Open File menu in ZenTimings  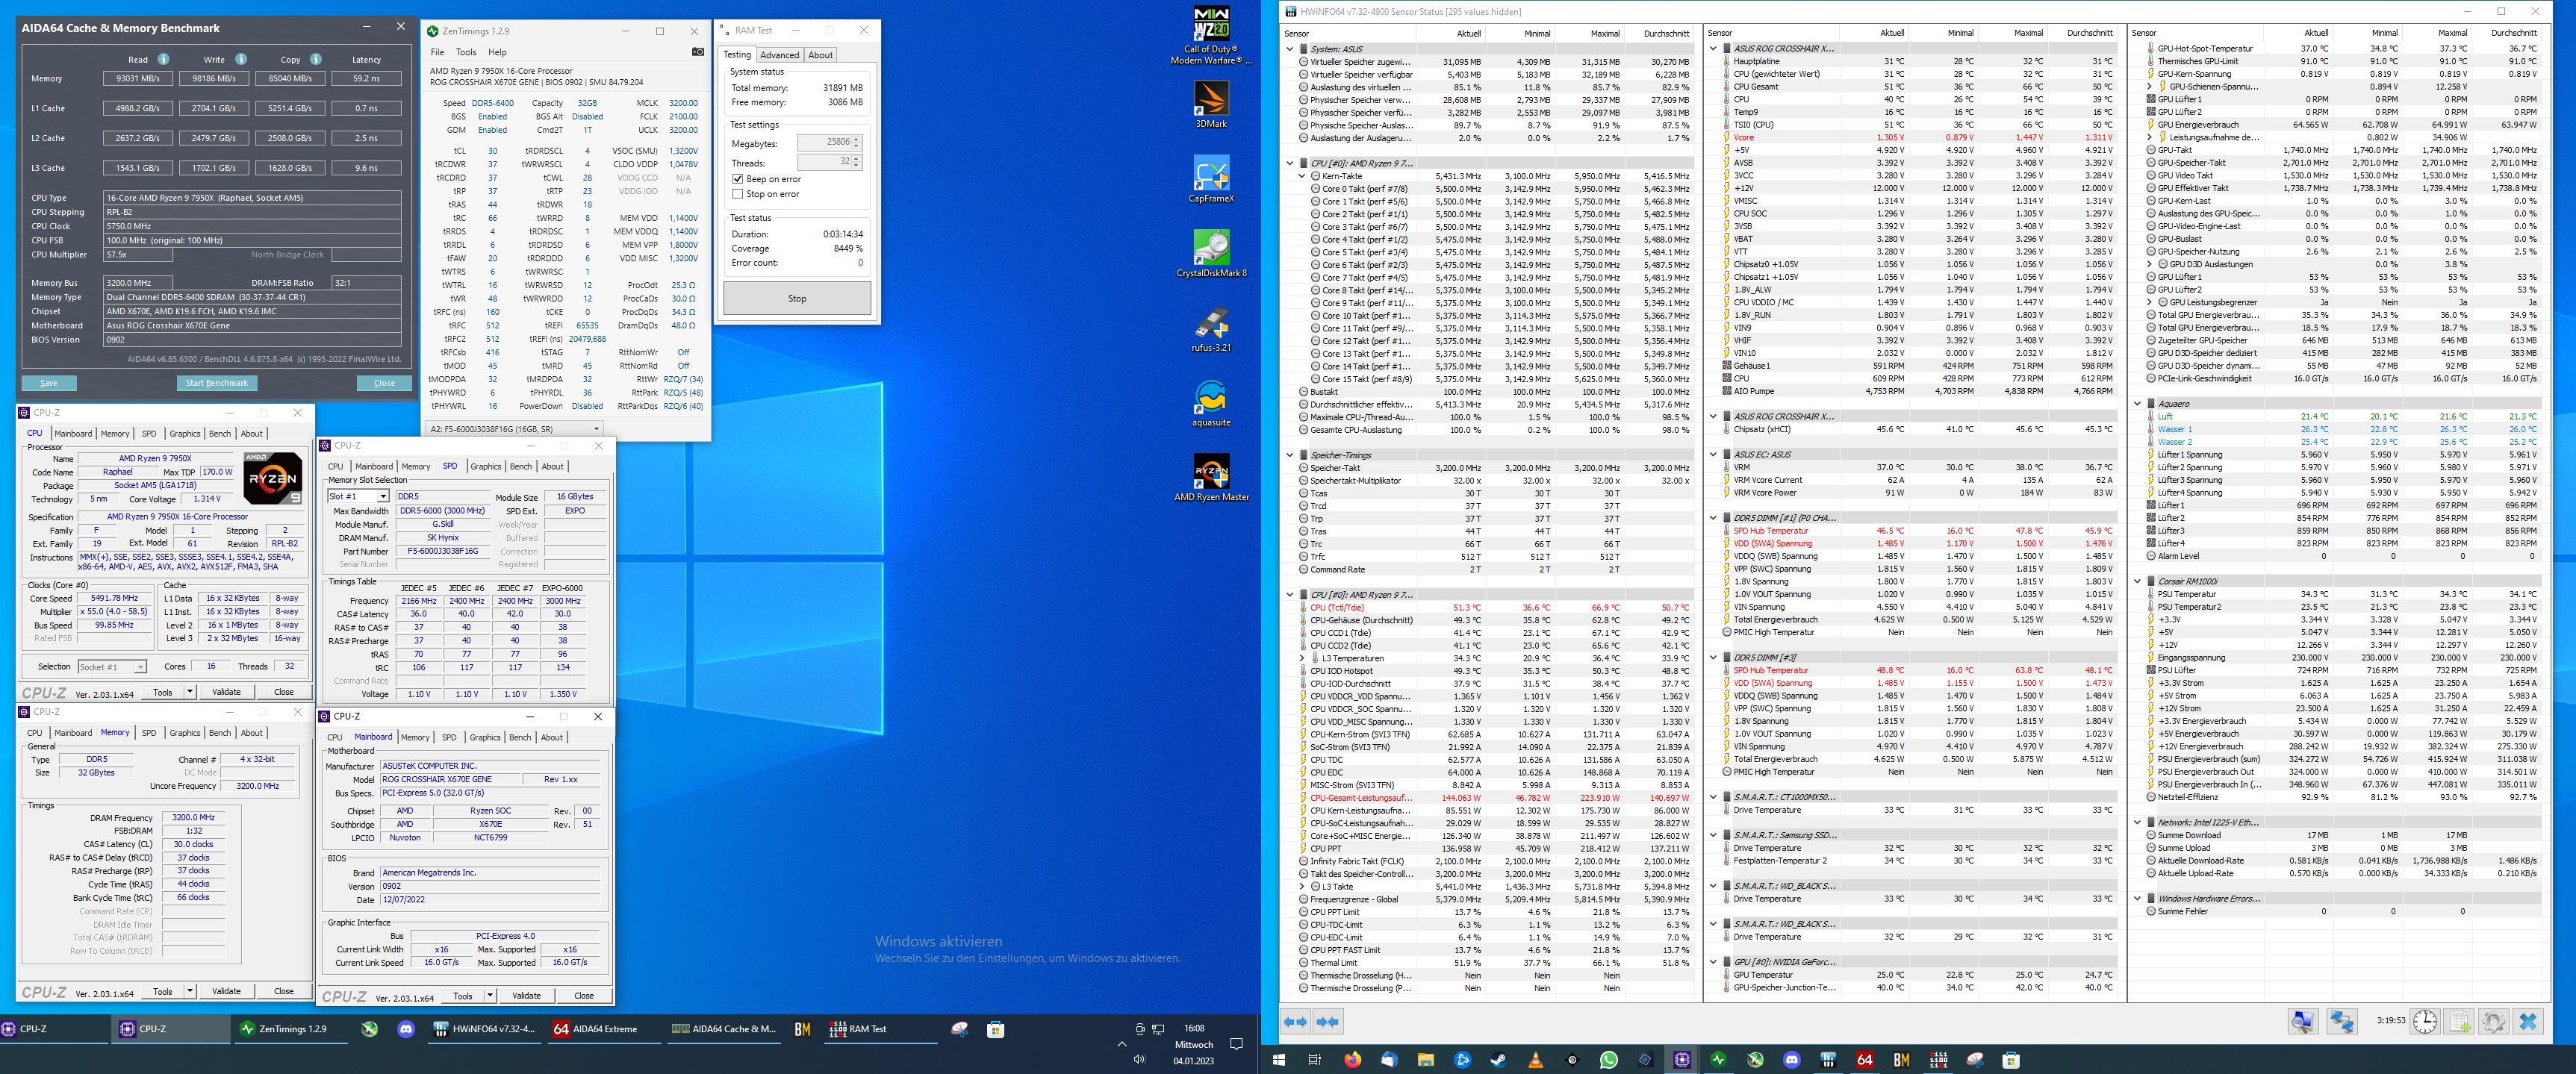pos(437,52)
